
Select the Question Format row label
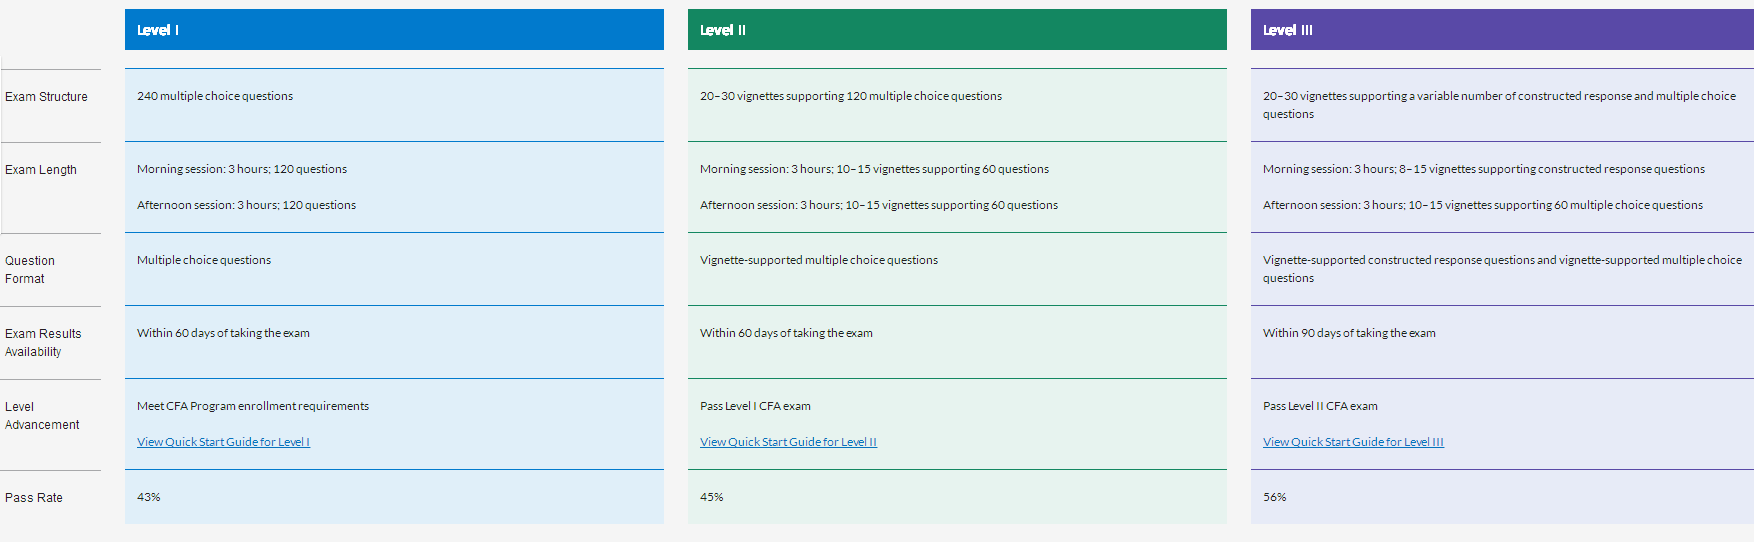[x=30, y=270]
